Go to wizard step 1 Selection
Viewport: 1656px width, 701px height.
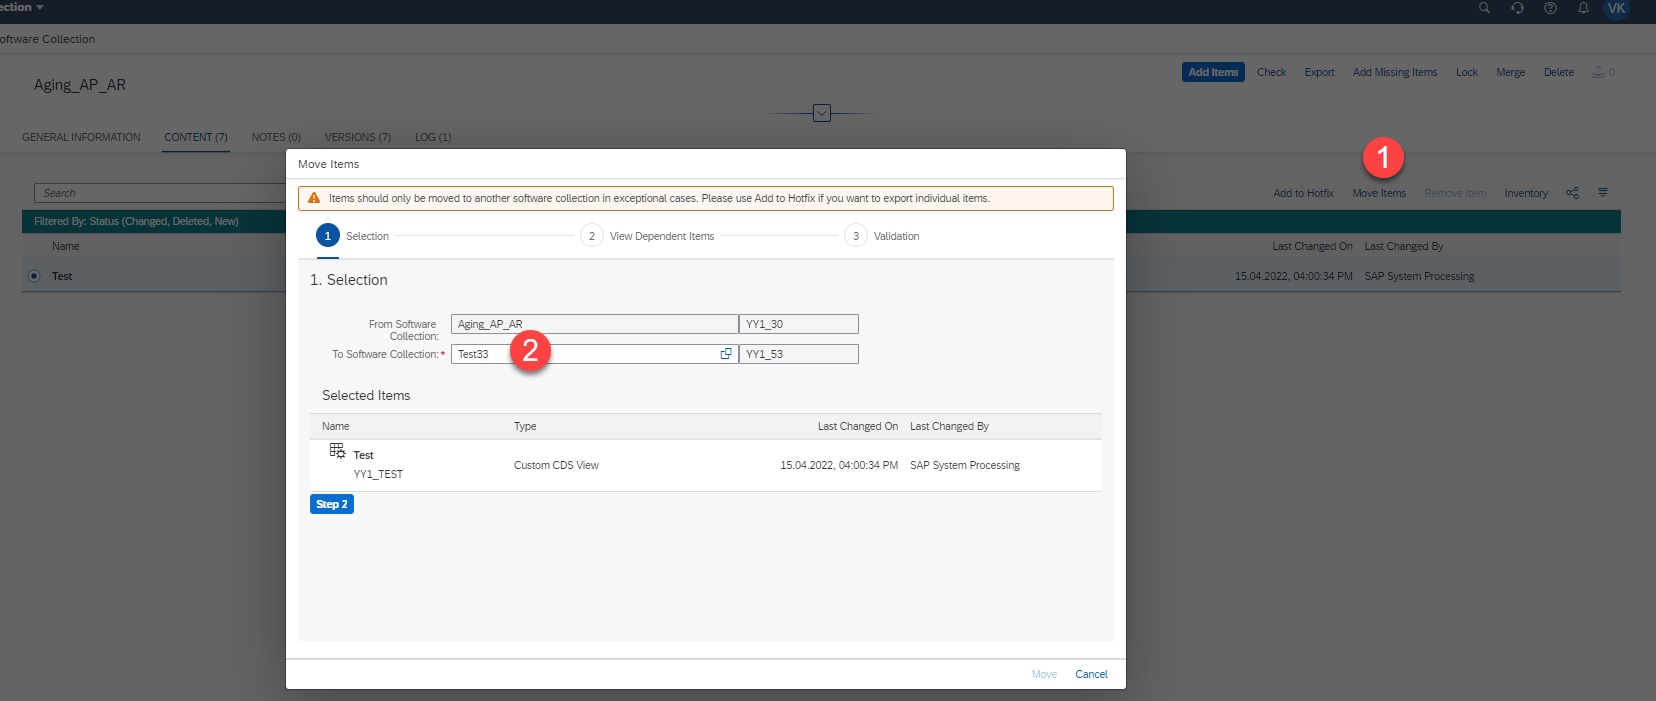(x=352, y=236)
